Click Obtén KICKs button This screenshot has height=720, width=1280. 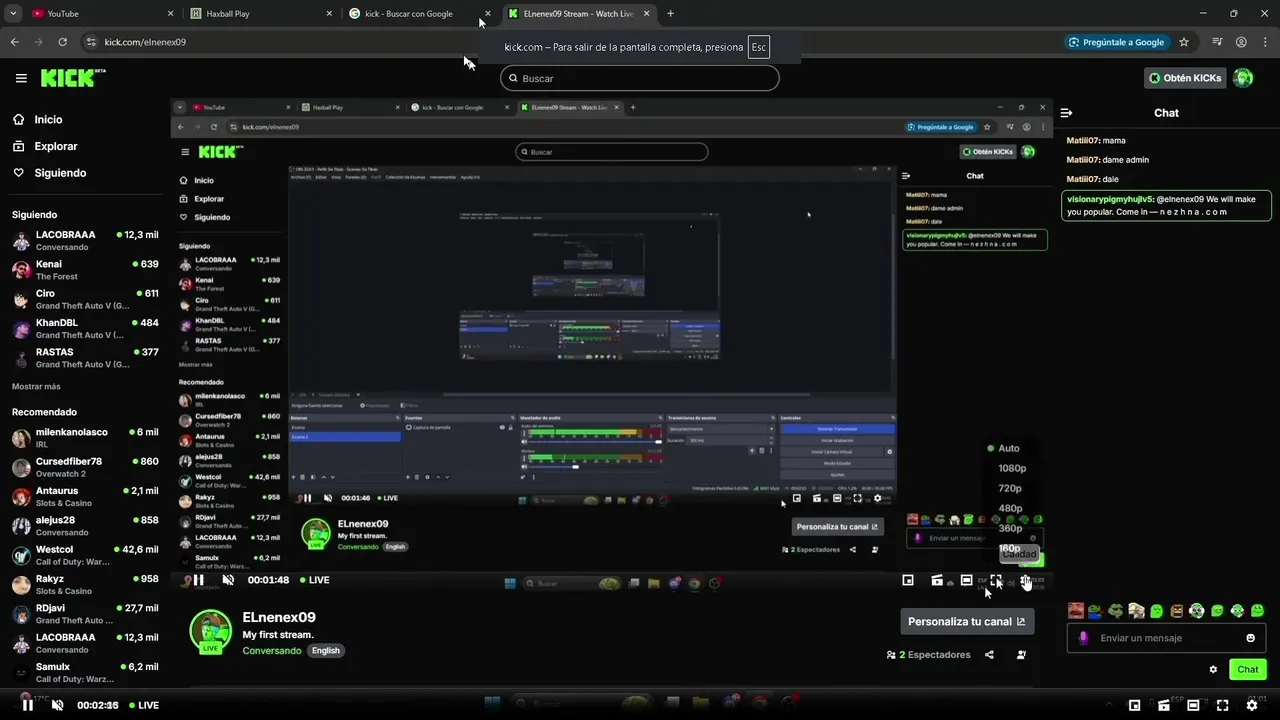click(x=1185, y=78)
